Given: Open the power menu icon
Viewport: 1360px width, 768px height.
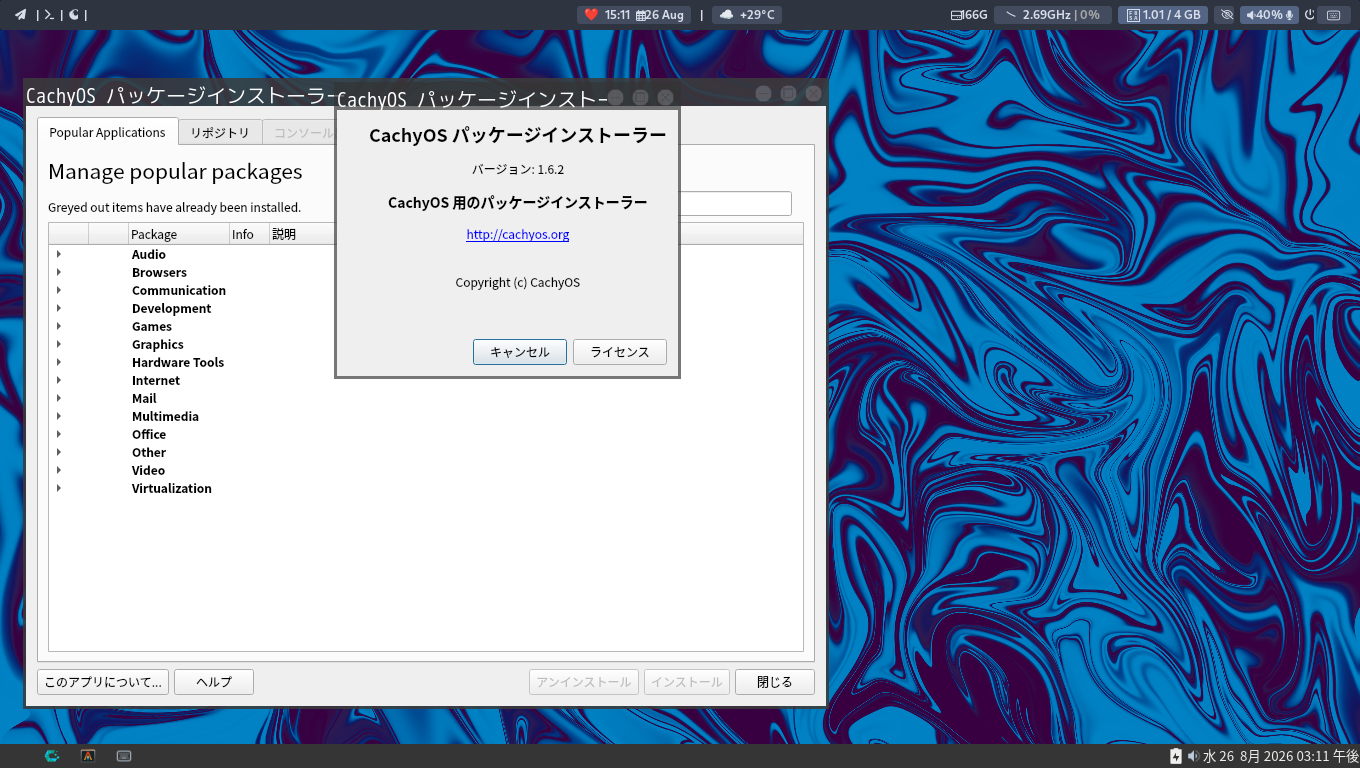Looking at the screenshot, I should click(1310, 15).
